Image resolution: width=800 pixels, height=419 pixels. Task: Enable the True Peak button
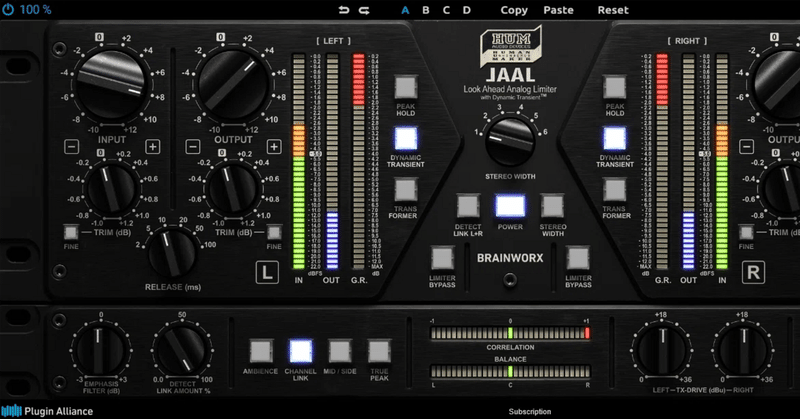[379, 351]
